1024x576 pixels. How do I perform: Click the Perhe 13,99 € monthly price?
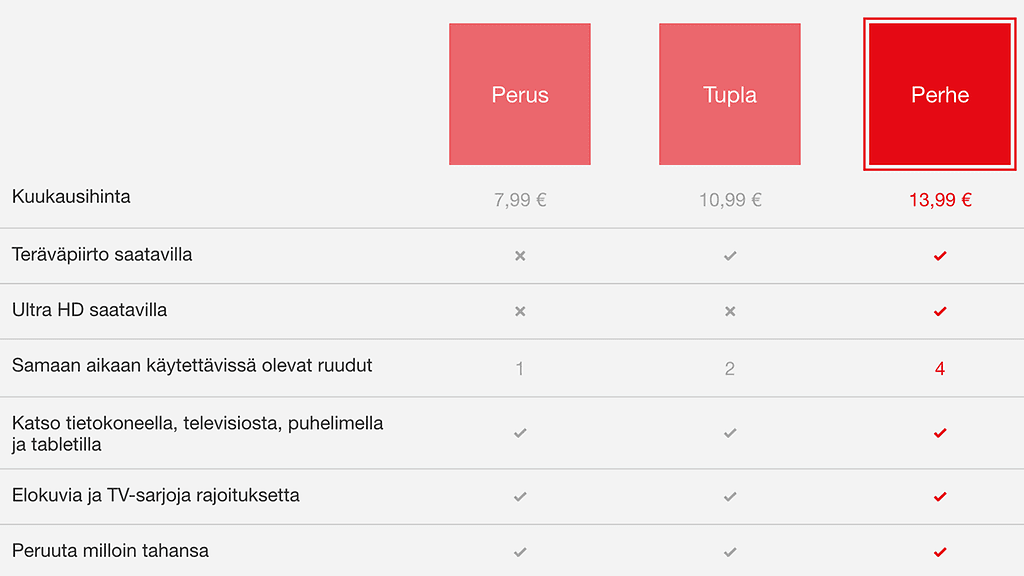pyautogui.click(x=940, y=200)
